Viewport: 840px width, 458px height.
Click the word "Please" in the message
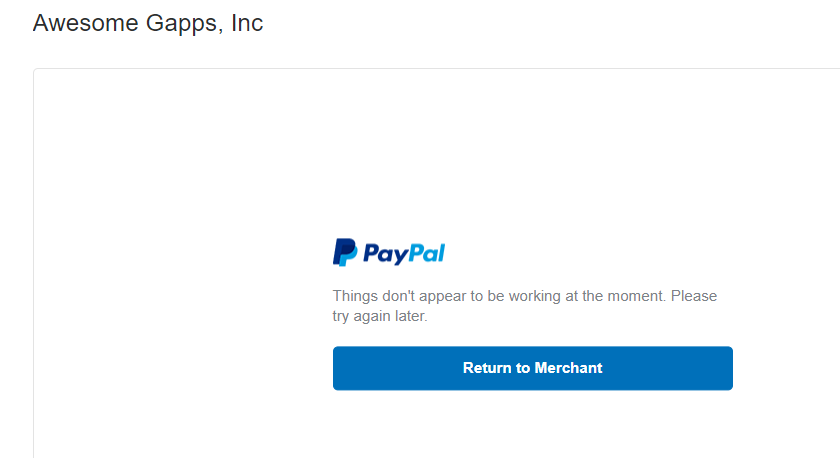tap(694, 296)
